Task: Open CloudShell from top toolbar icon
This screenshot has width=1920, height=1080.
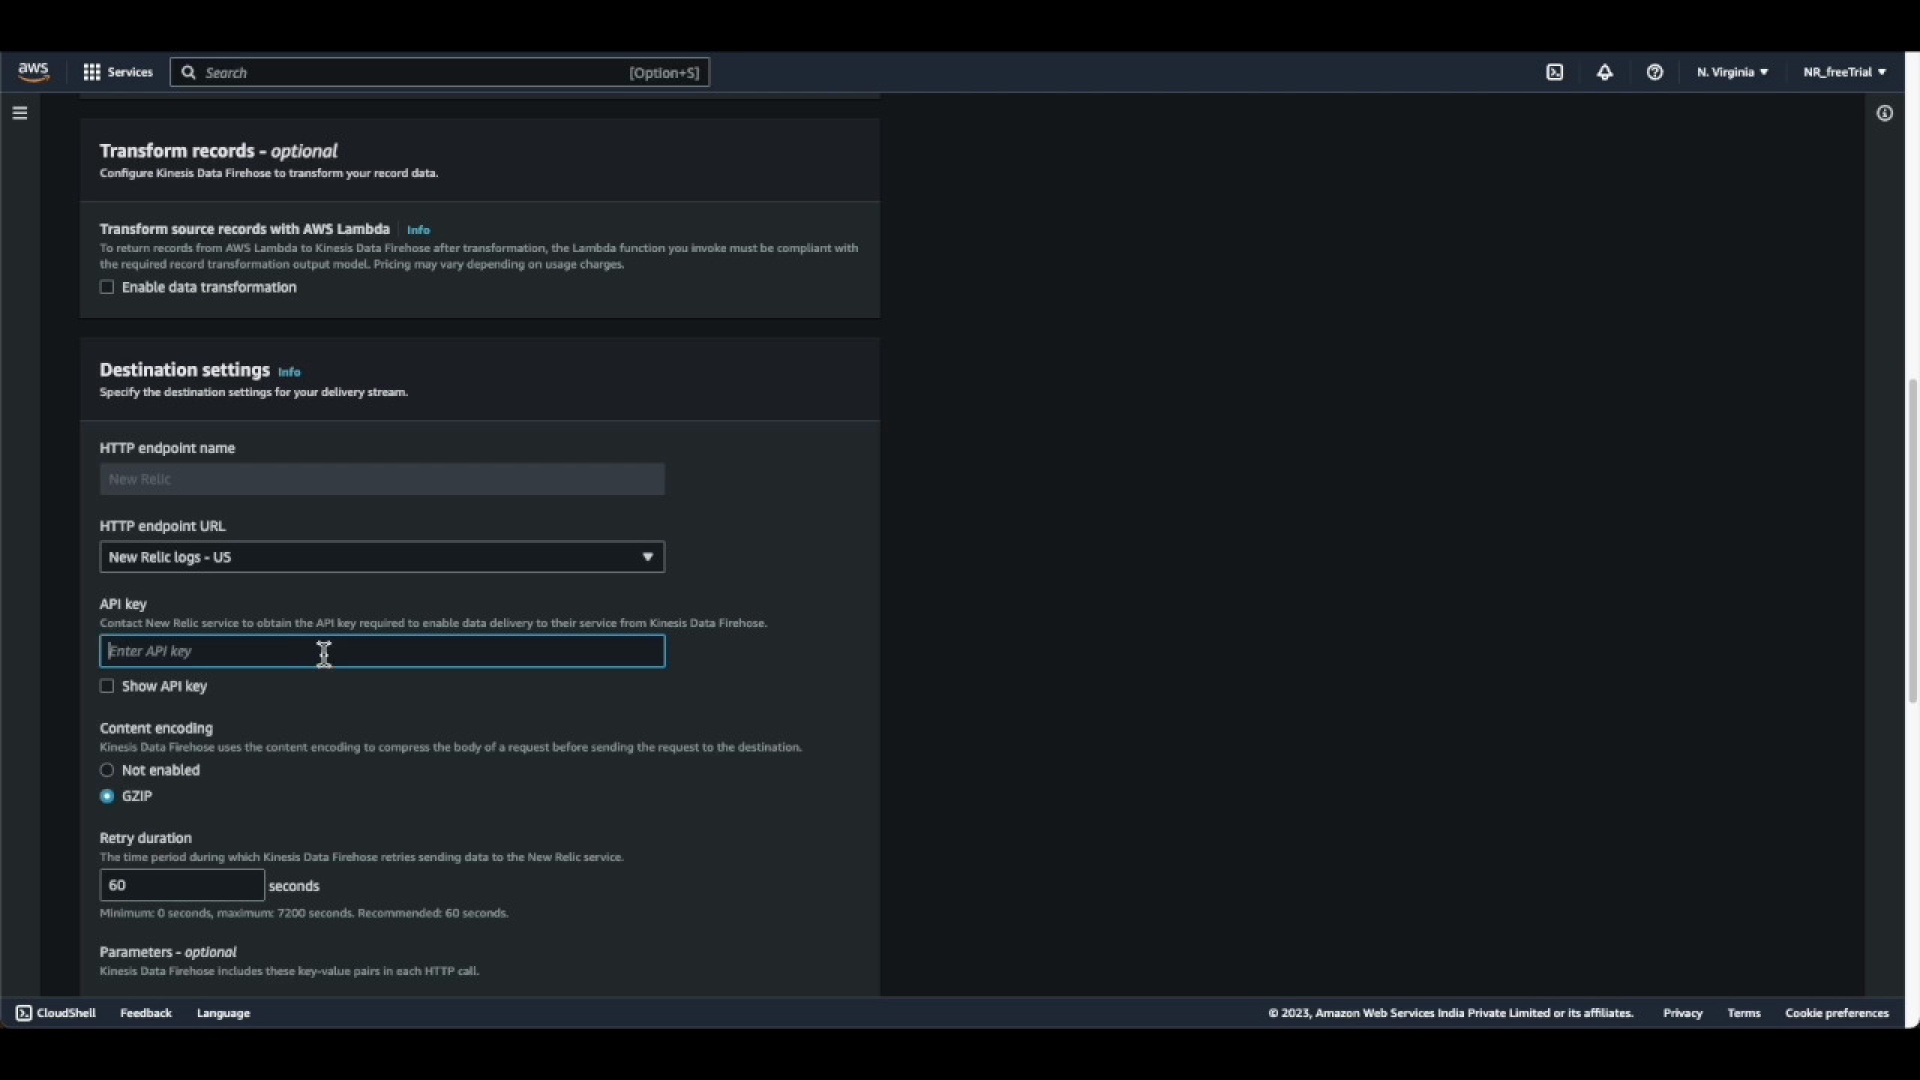Action: point(1554,72)
